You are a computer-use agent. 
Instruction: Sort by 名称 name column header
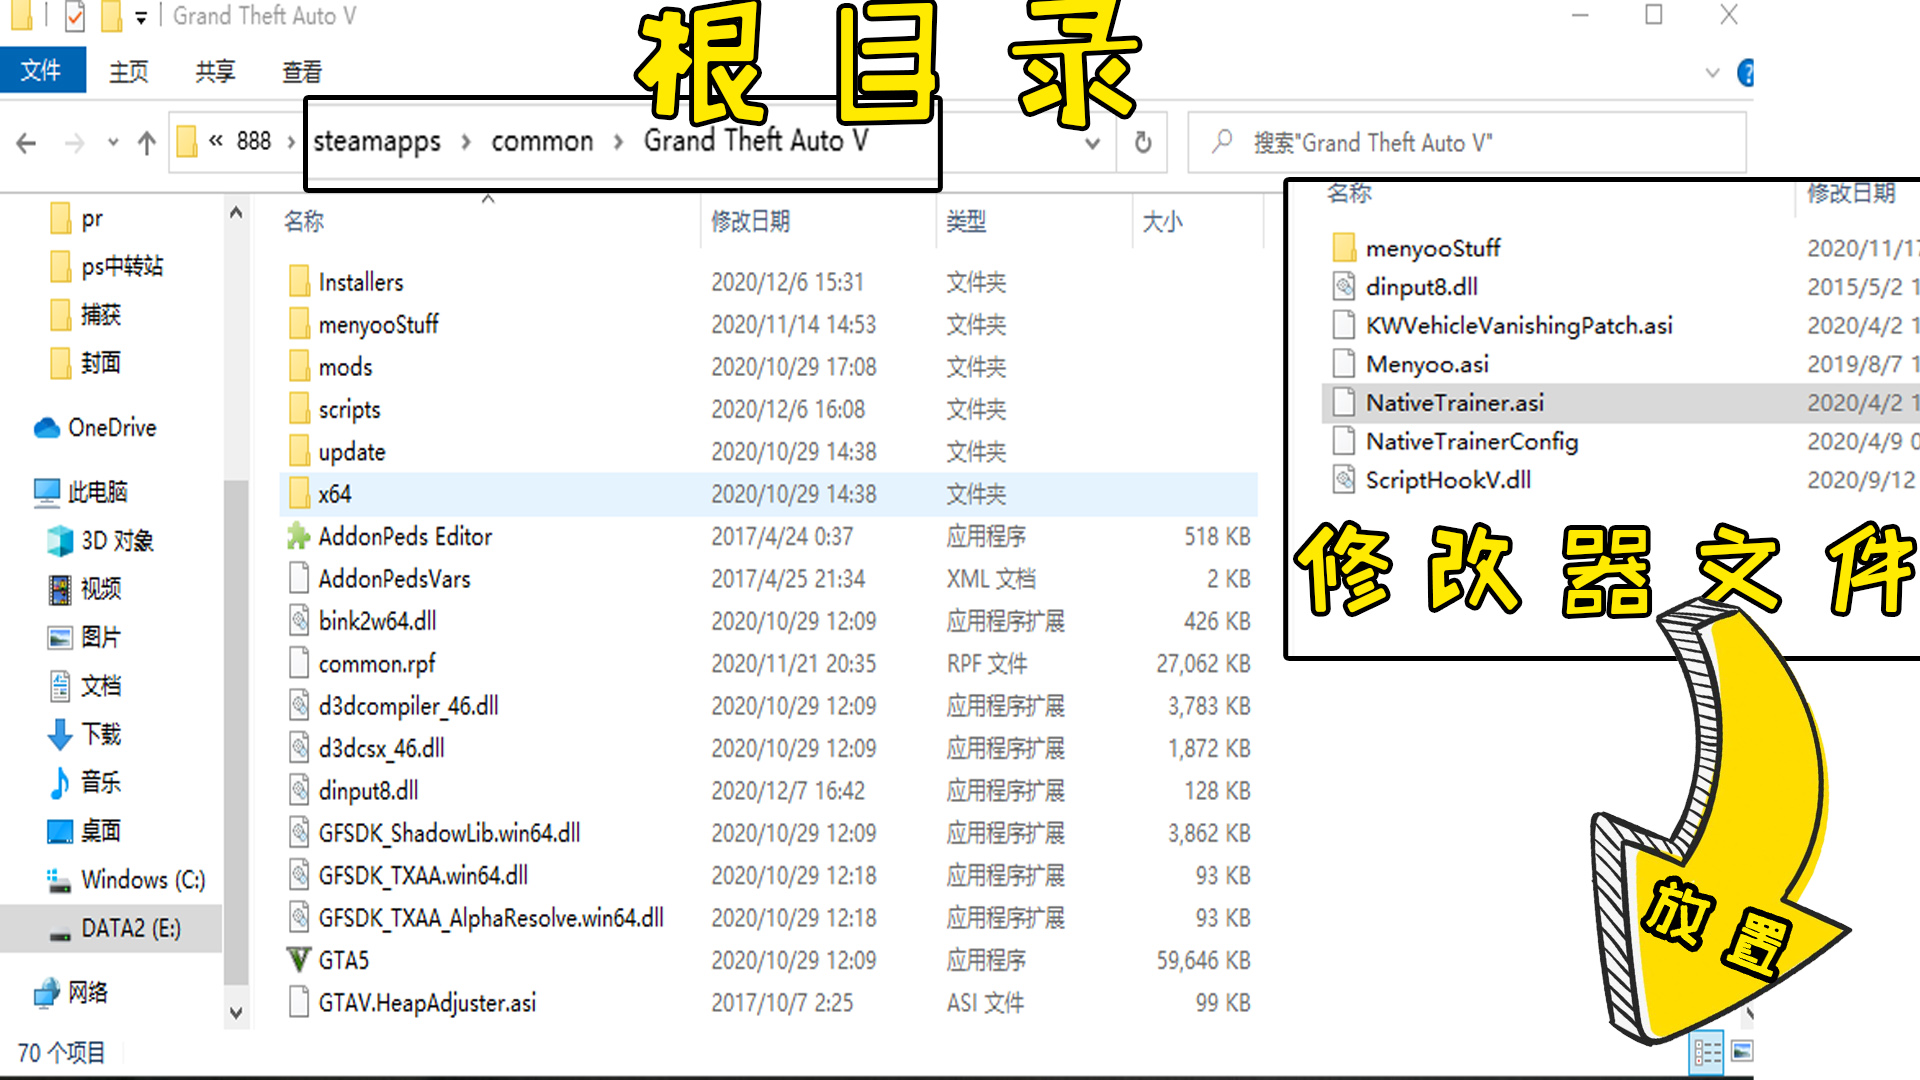tap(304, 221)
